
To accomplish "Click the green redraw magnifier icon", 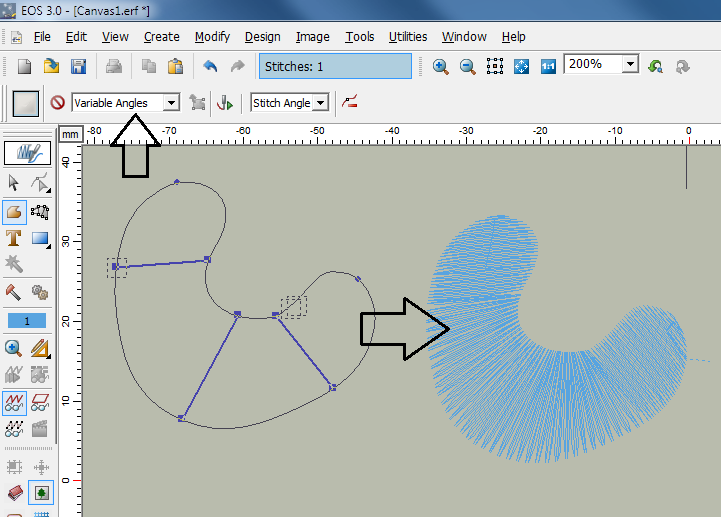I will (x=655, y=67).
